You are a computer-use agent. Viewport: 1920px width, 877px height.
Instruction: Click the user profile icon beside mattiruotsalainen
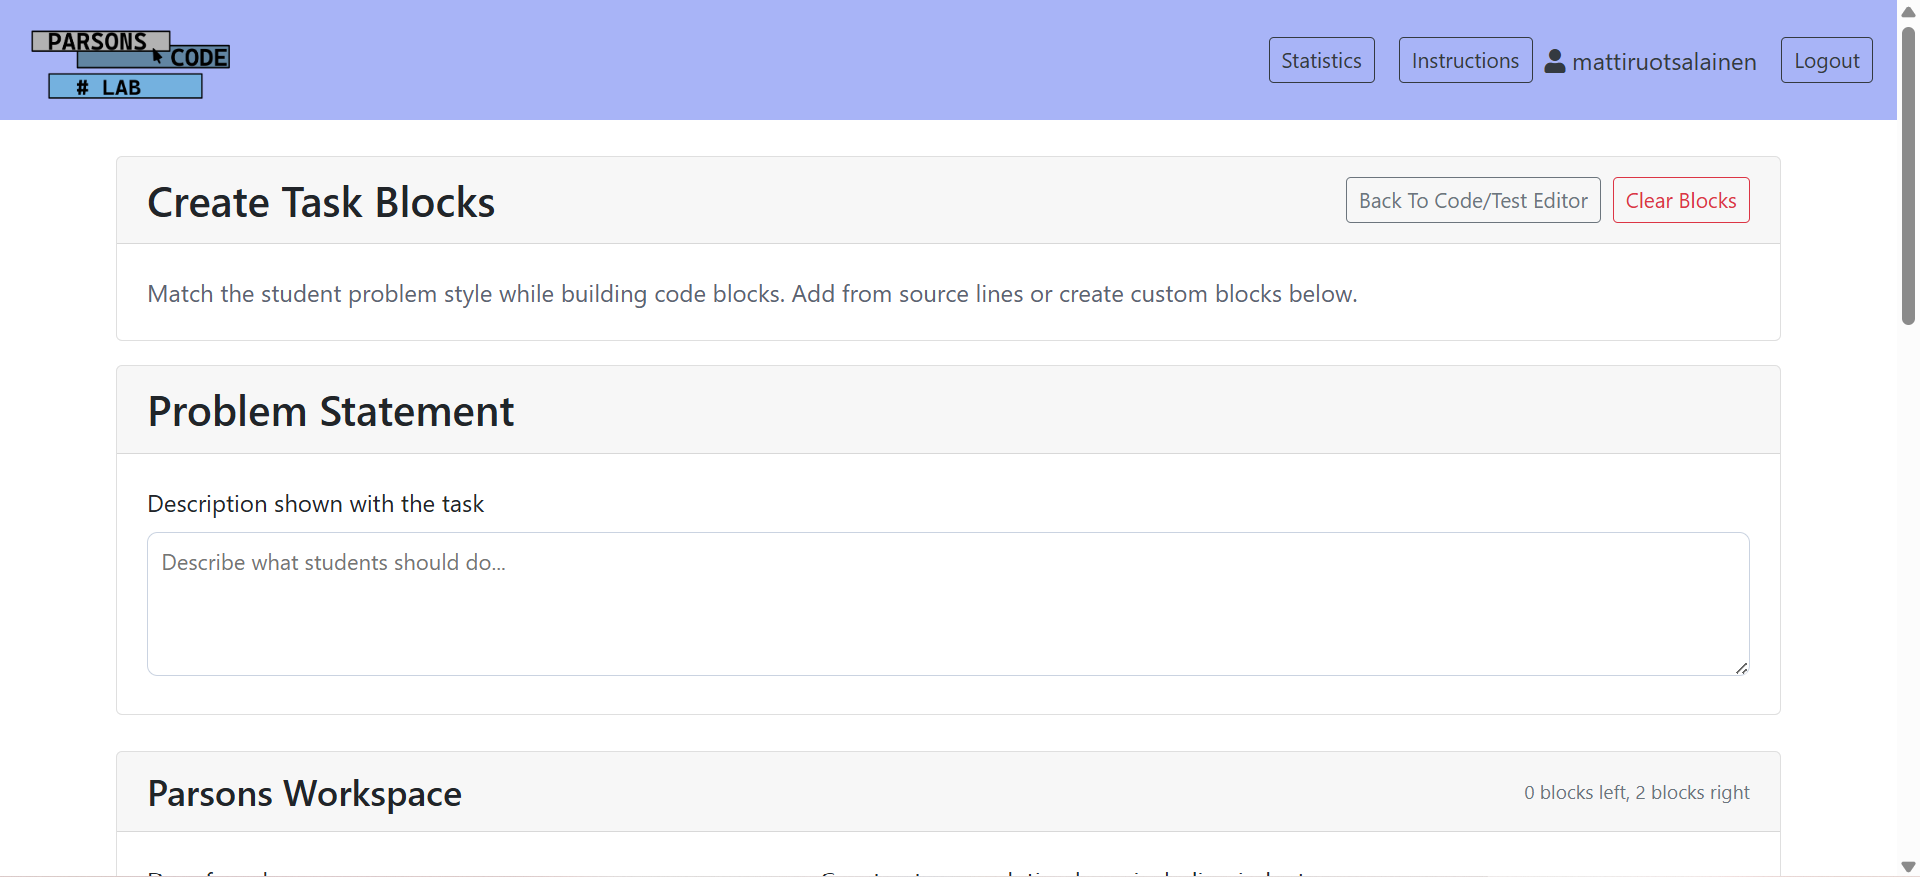pos(1555,61)
